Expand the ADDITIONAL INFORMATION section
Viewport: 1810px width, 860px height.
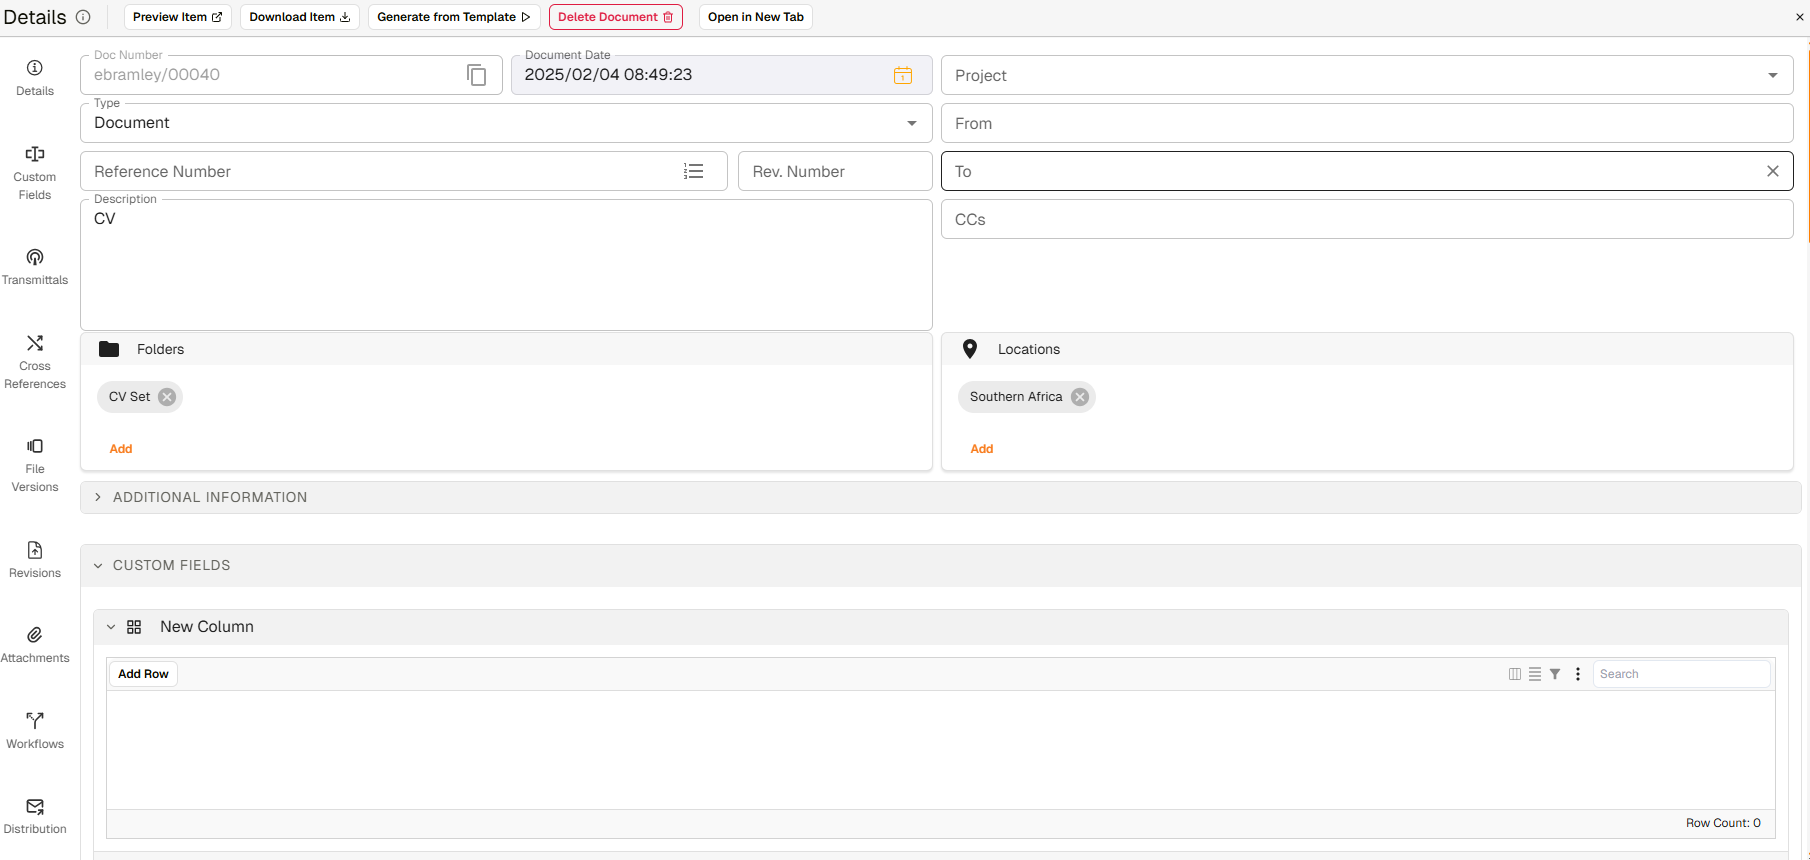coord(941,497)
